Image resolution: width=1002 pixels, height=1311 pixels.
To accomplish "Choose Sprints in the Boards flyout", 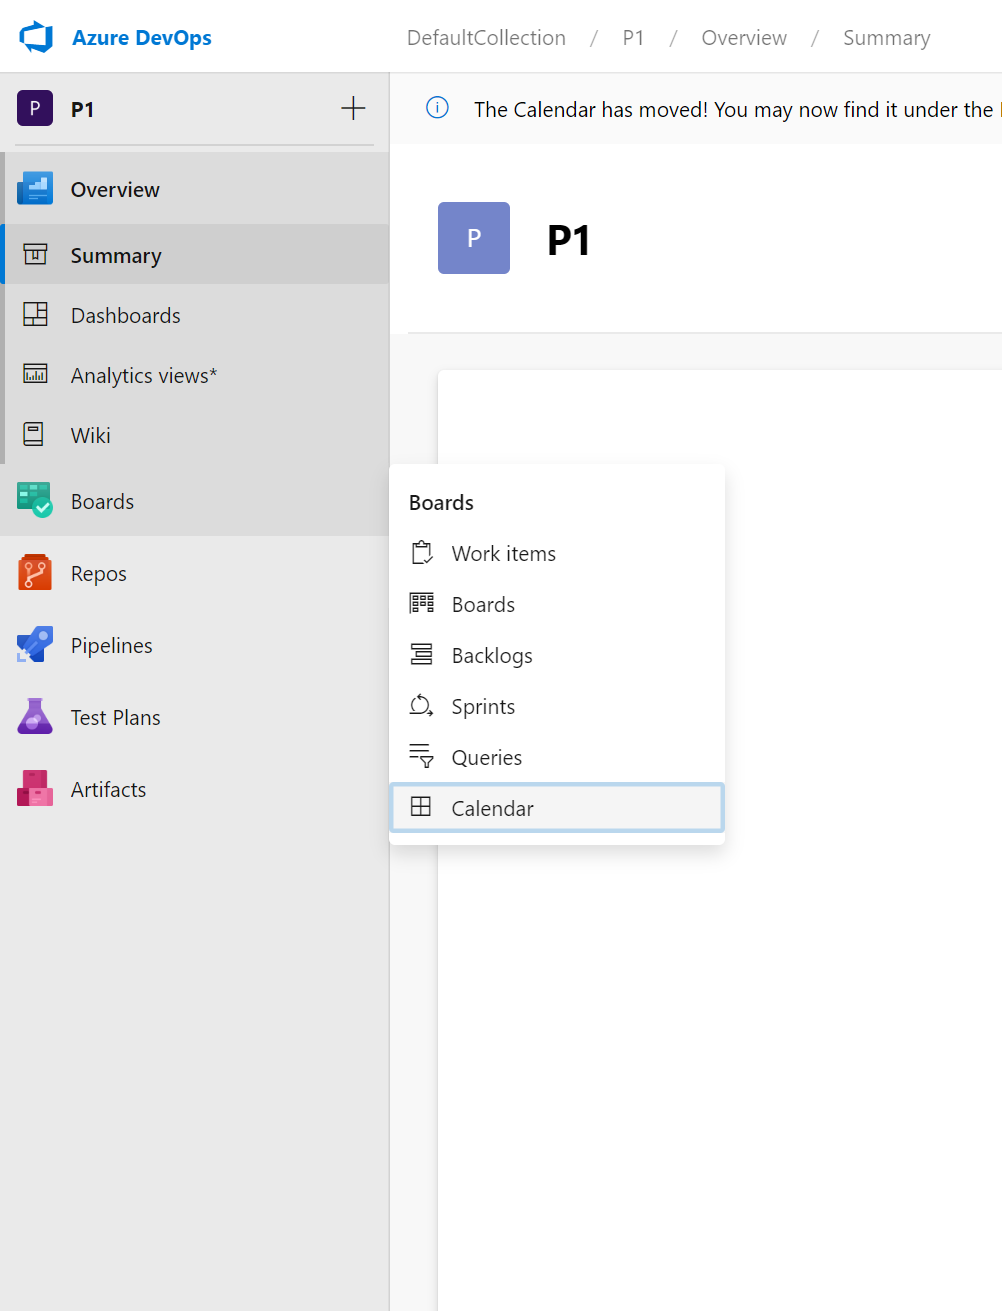I will pyautogui.click(x=483, y=706).
